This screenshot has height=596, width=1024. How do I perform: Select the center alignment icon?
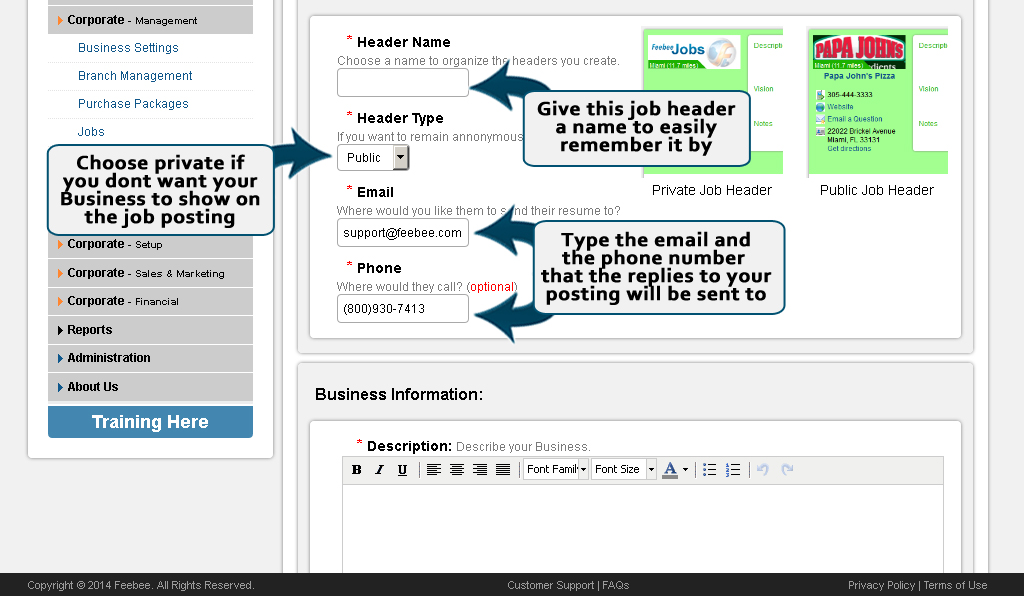[457, 469]
